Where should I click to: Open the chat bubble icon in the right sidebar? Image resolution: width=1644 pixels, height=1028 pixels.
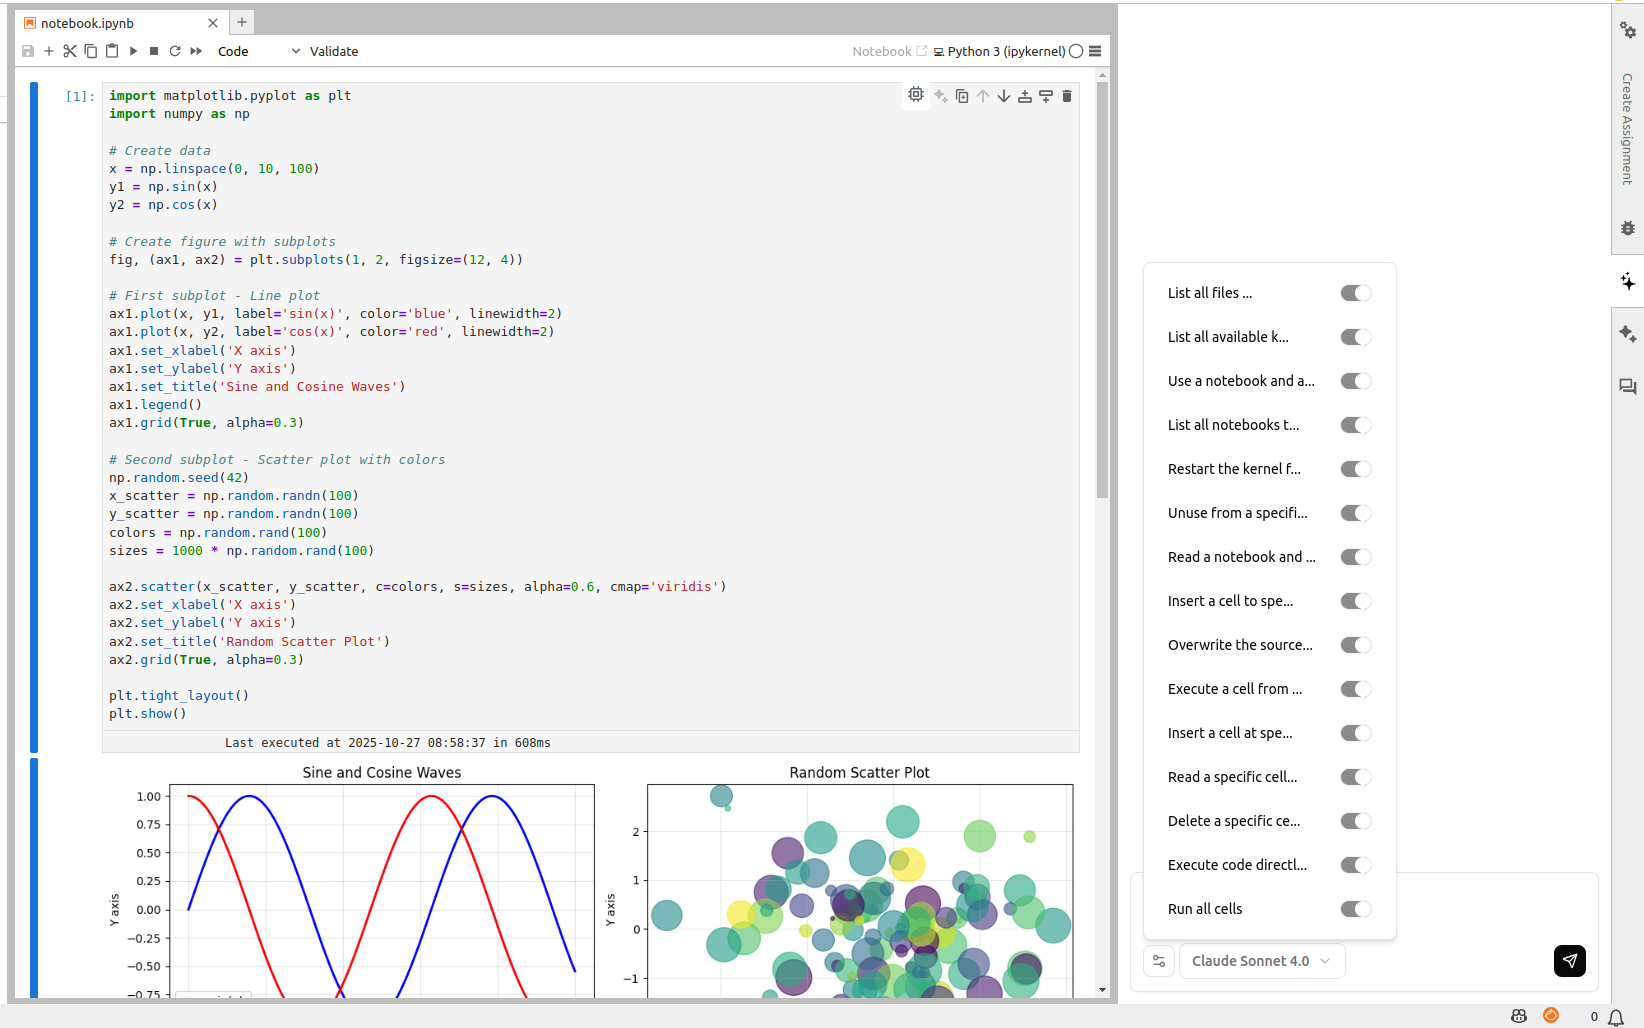(x=1627, y=387)
